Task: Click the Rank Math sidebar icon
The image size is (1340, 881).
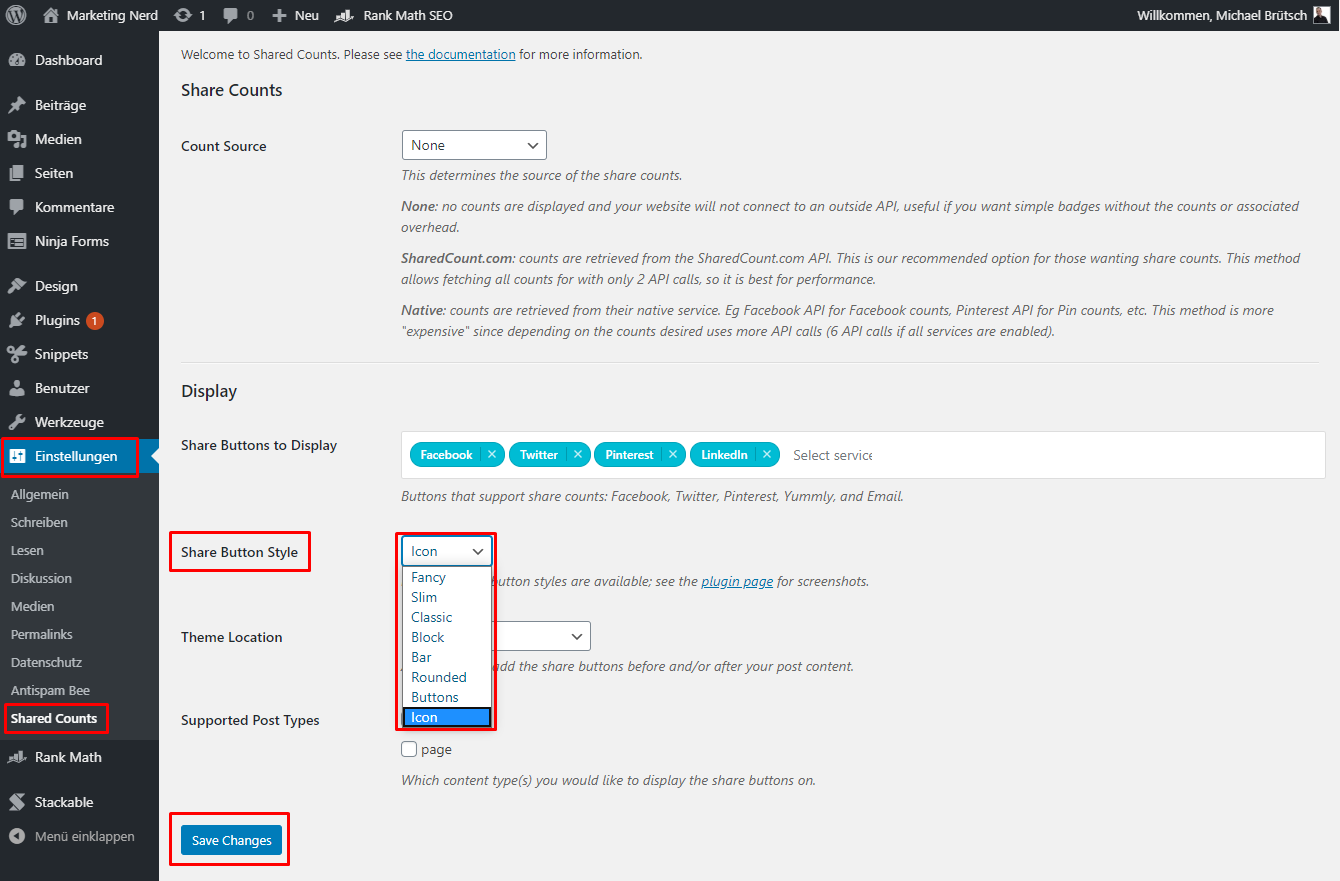Action: pyautogui.click(x=17, y=757)
